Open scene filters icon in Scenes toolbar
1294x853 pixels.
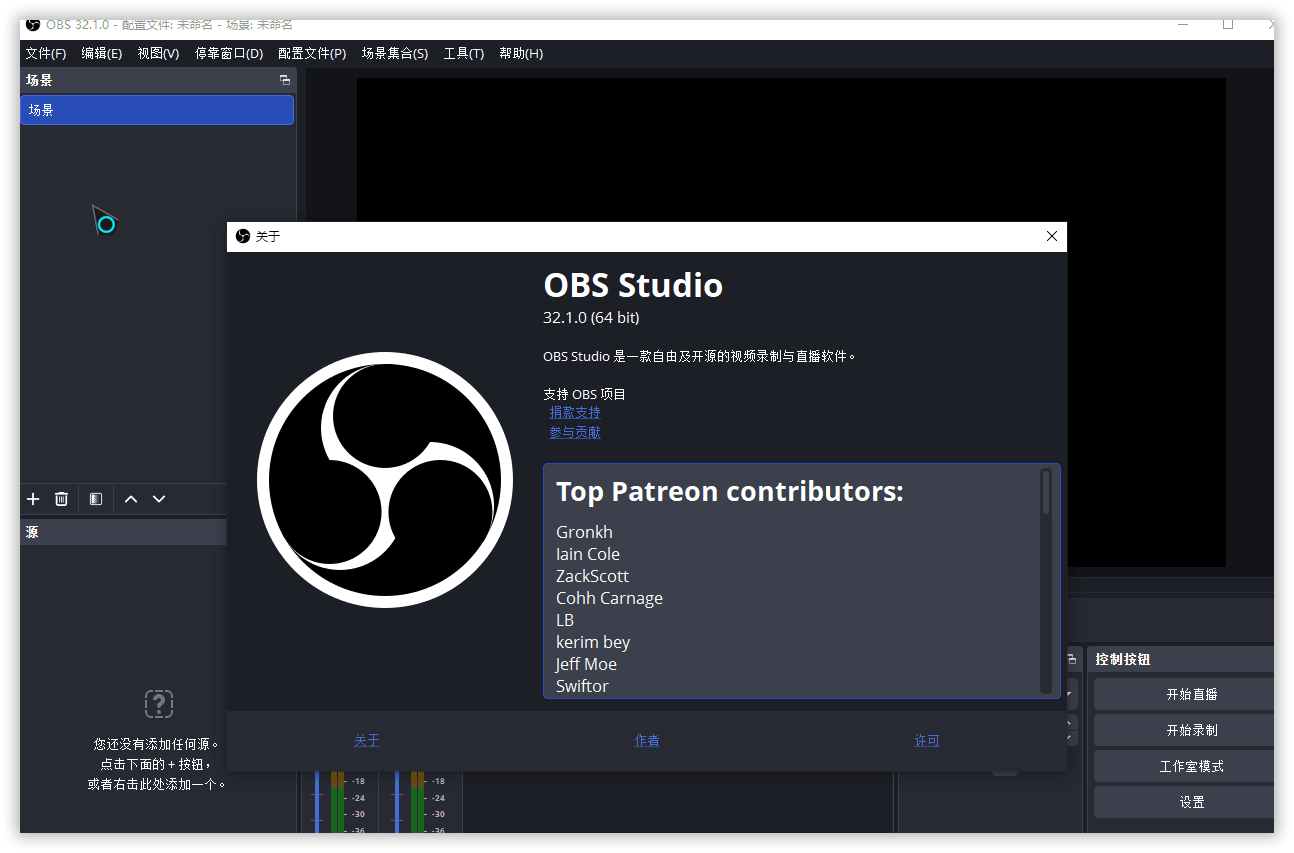[x=96, y=499]
